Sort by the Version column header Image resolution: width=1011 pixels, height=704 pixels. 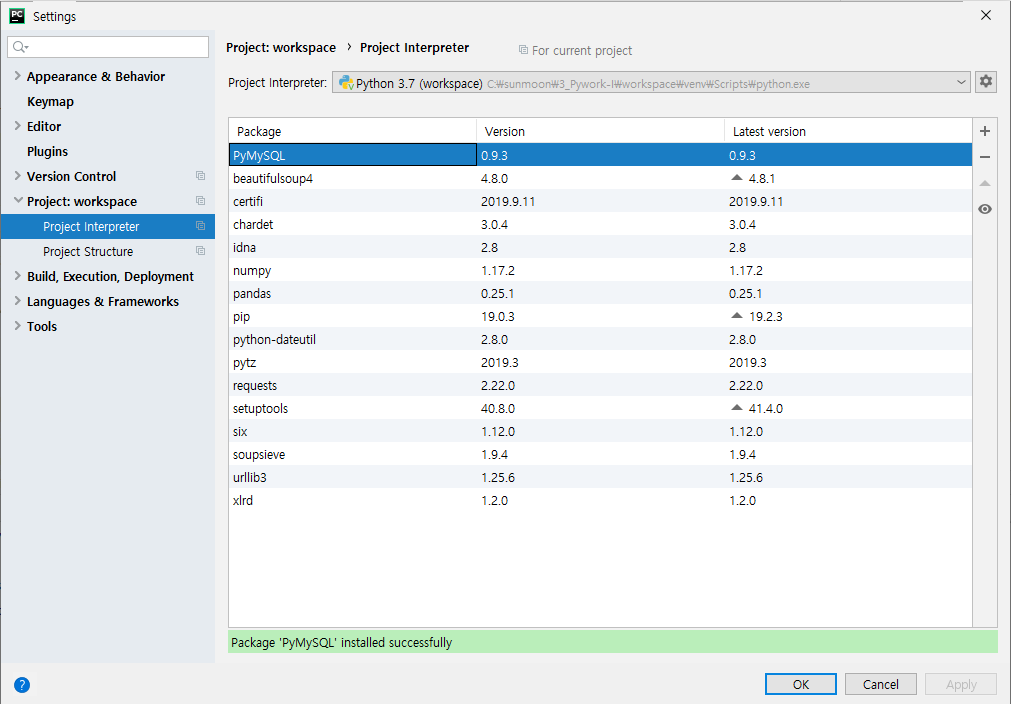(x=600, y=132)
